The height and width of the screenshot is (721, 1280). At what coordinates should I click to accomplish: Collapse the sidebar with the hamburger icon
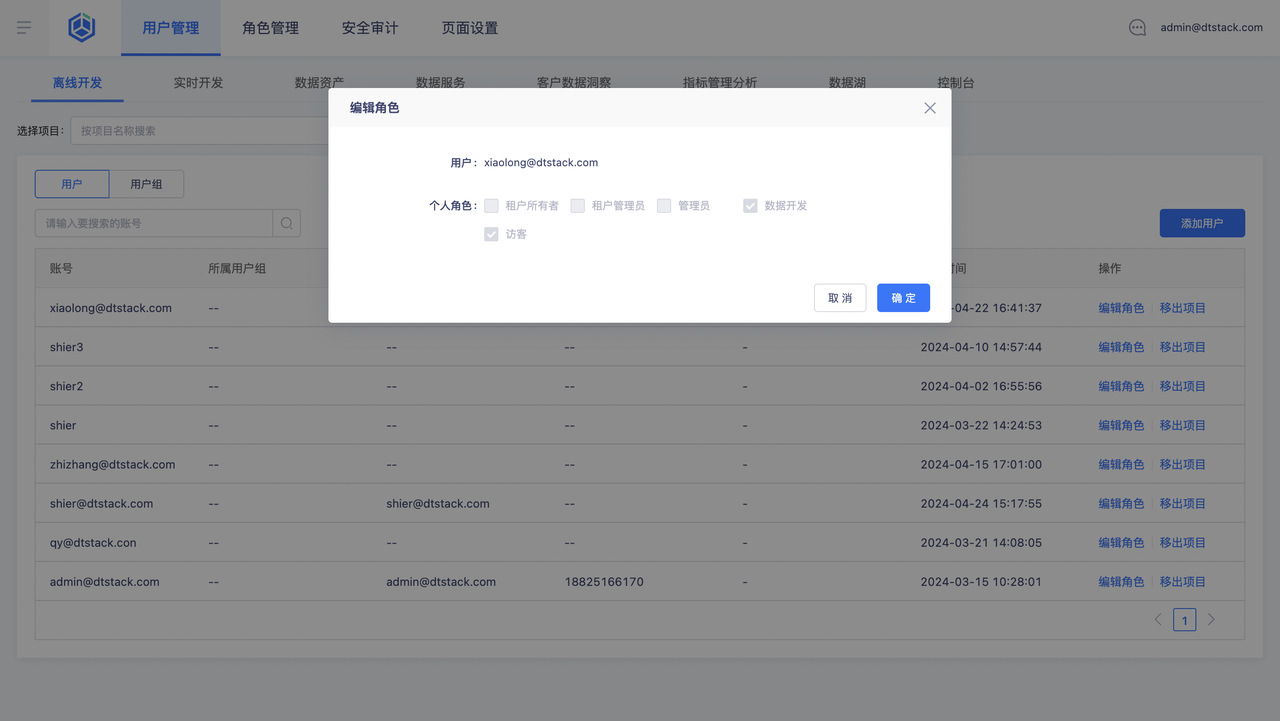24,28
